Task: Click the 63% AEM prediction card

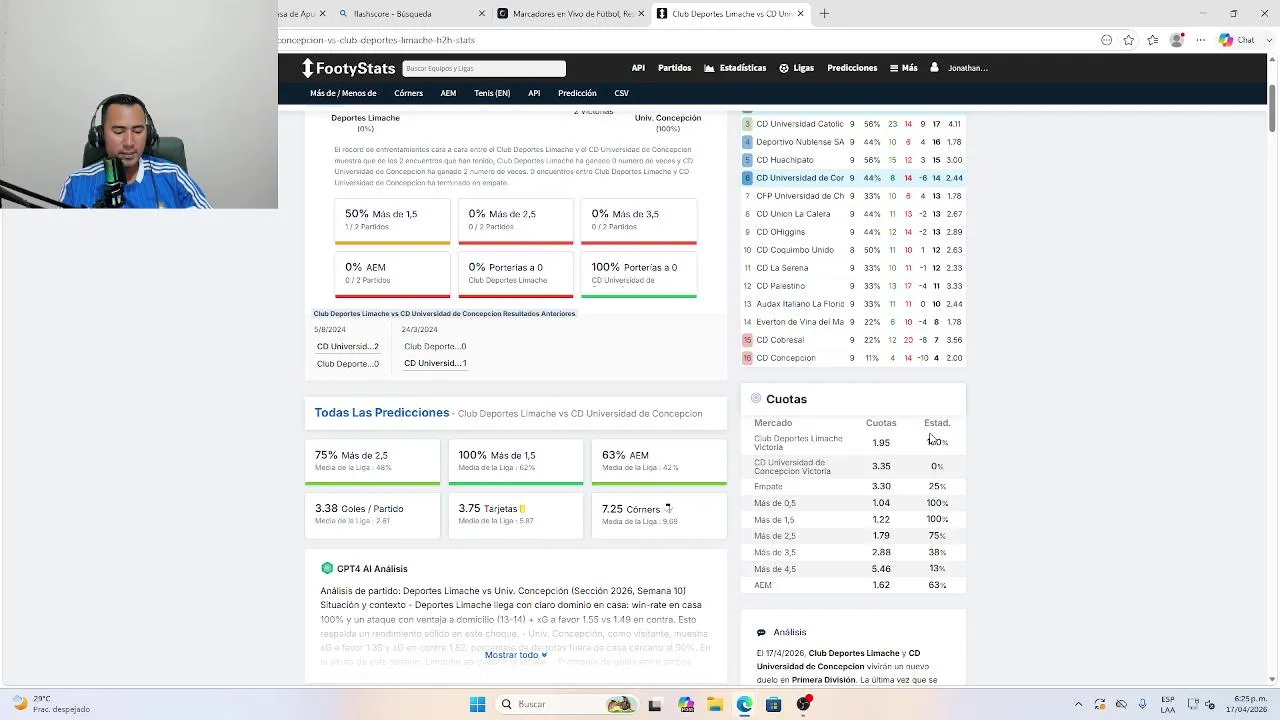Action: point(659,462)
